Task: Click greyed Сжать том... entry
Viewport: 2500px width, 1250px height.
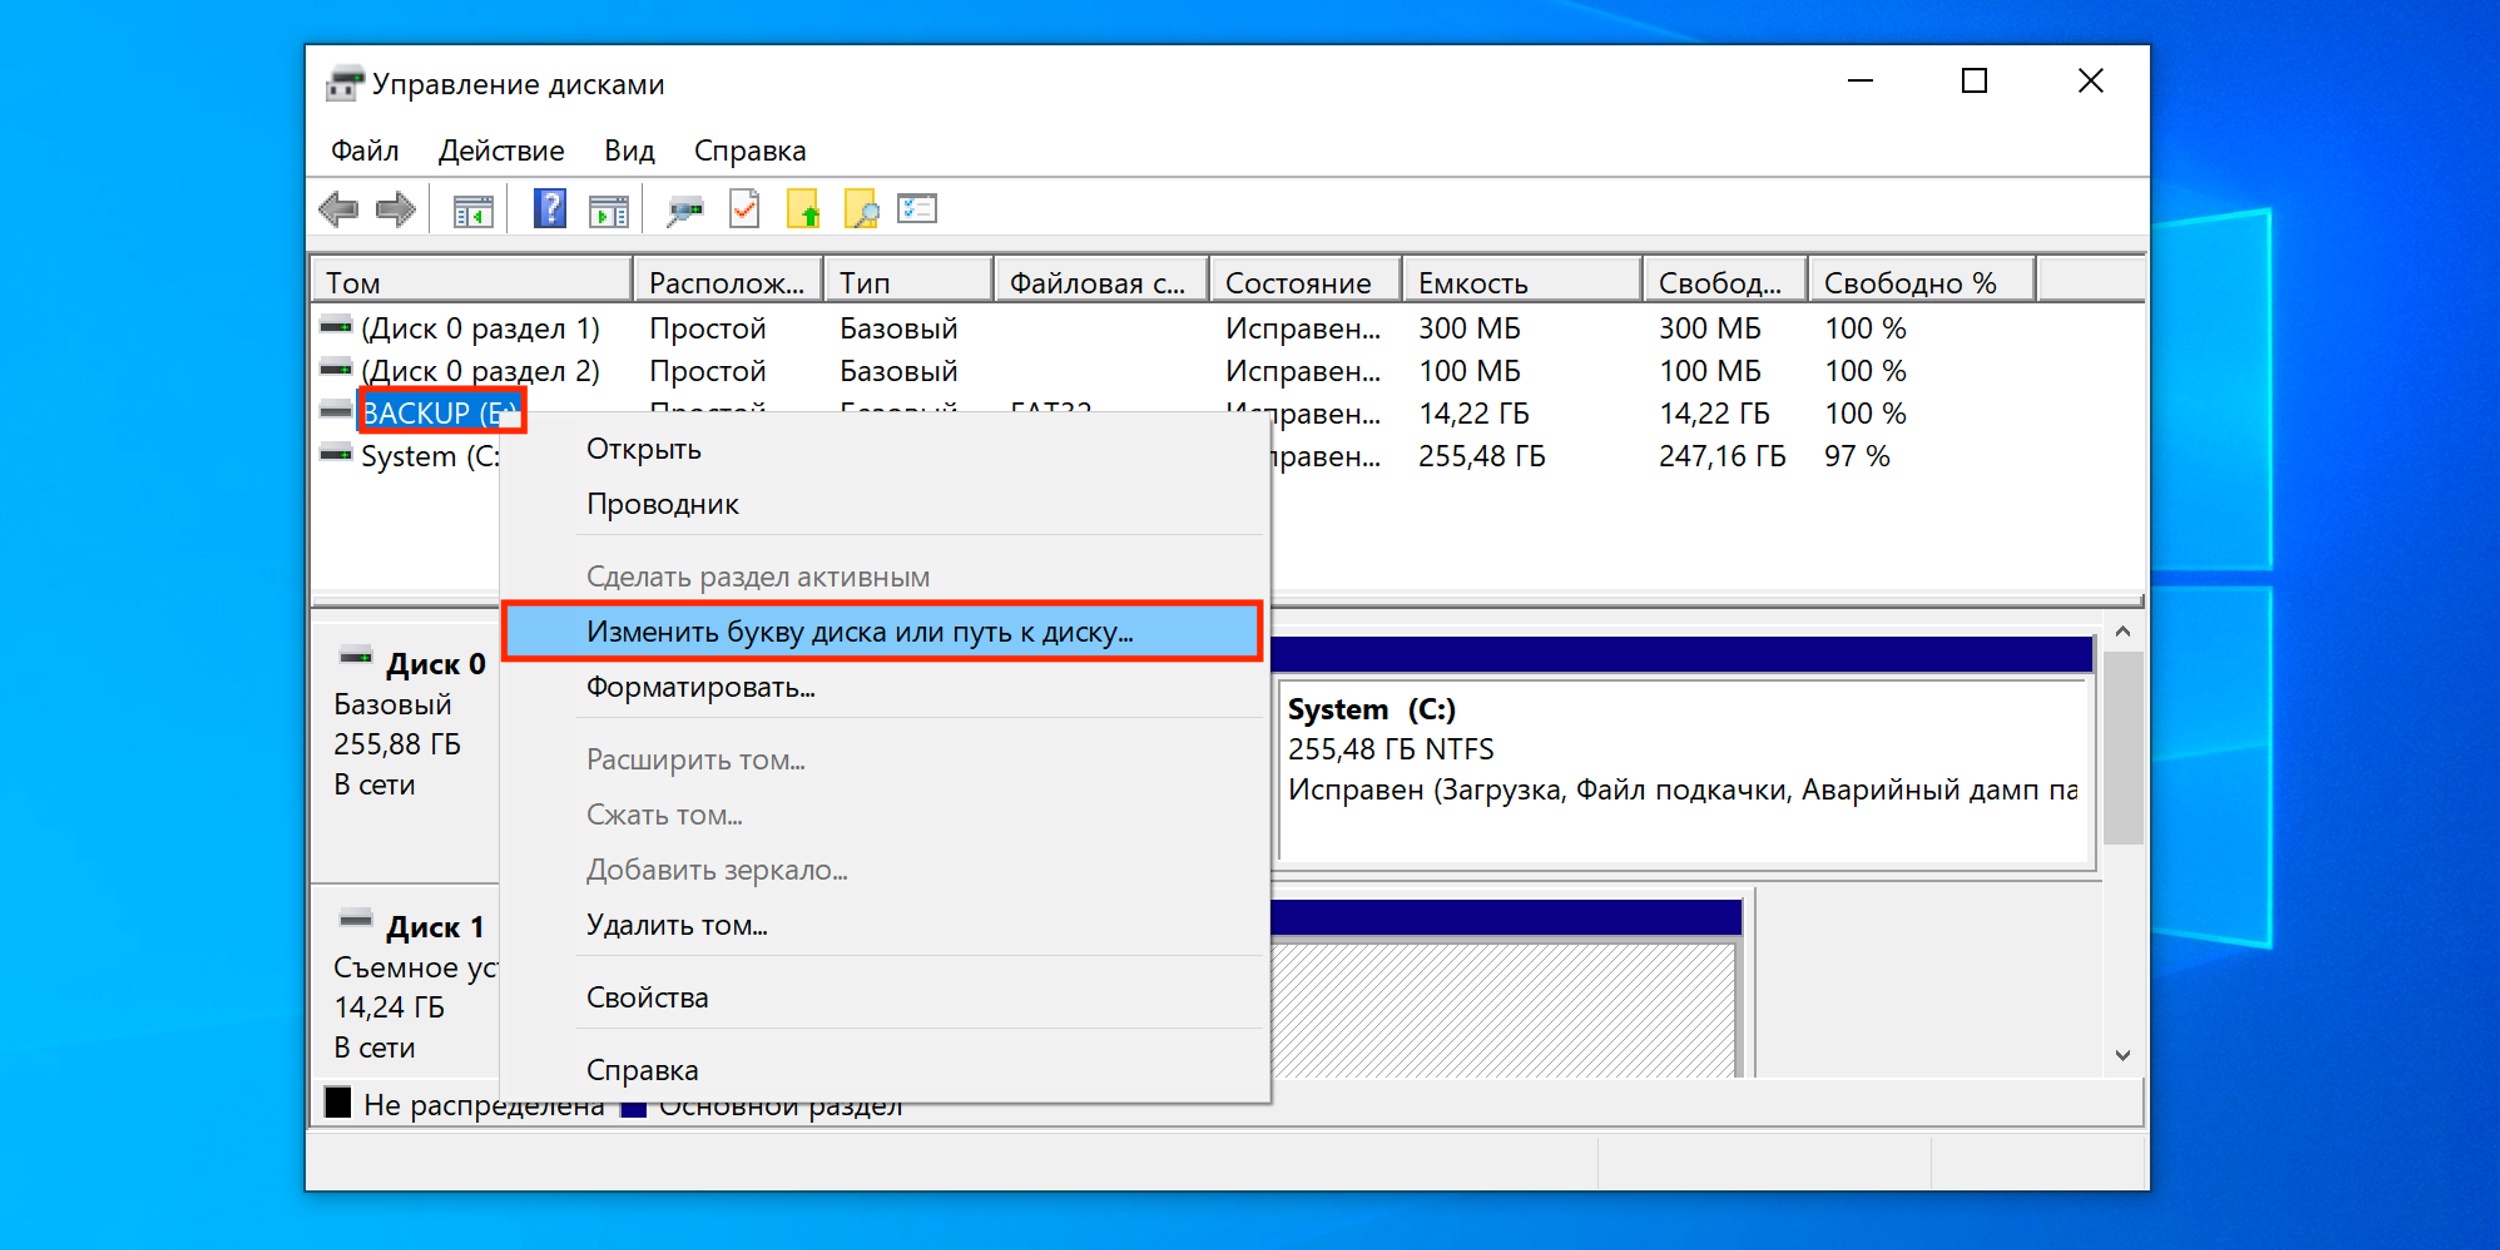Action: click(x=885, y=815)
